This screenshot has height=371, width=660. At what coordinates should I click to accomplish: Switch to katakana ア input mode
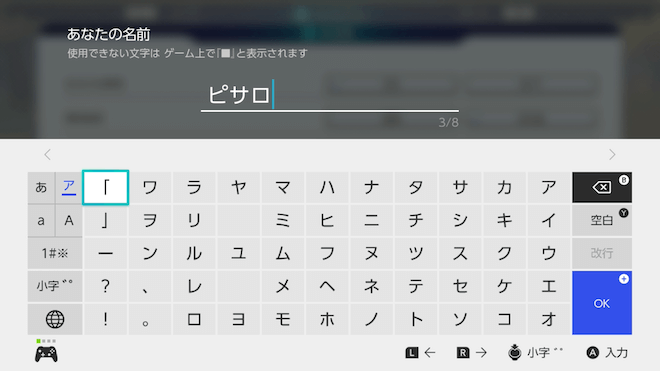pos(69,187)
